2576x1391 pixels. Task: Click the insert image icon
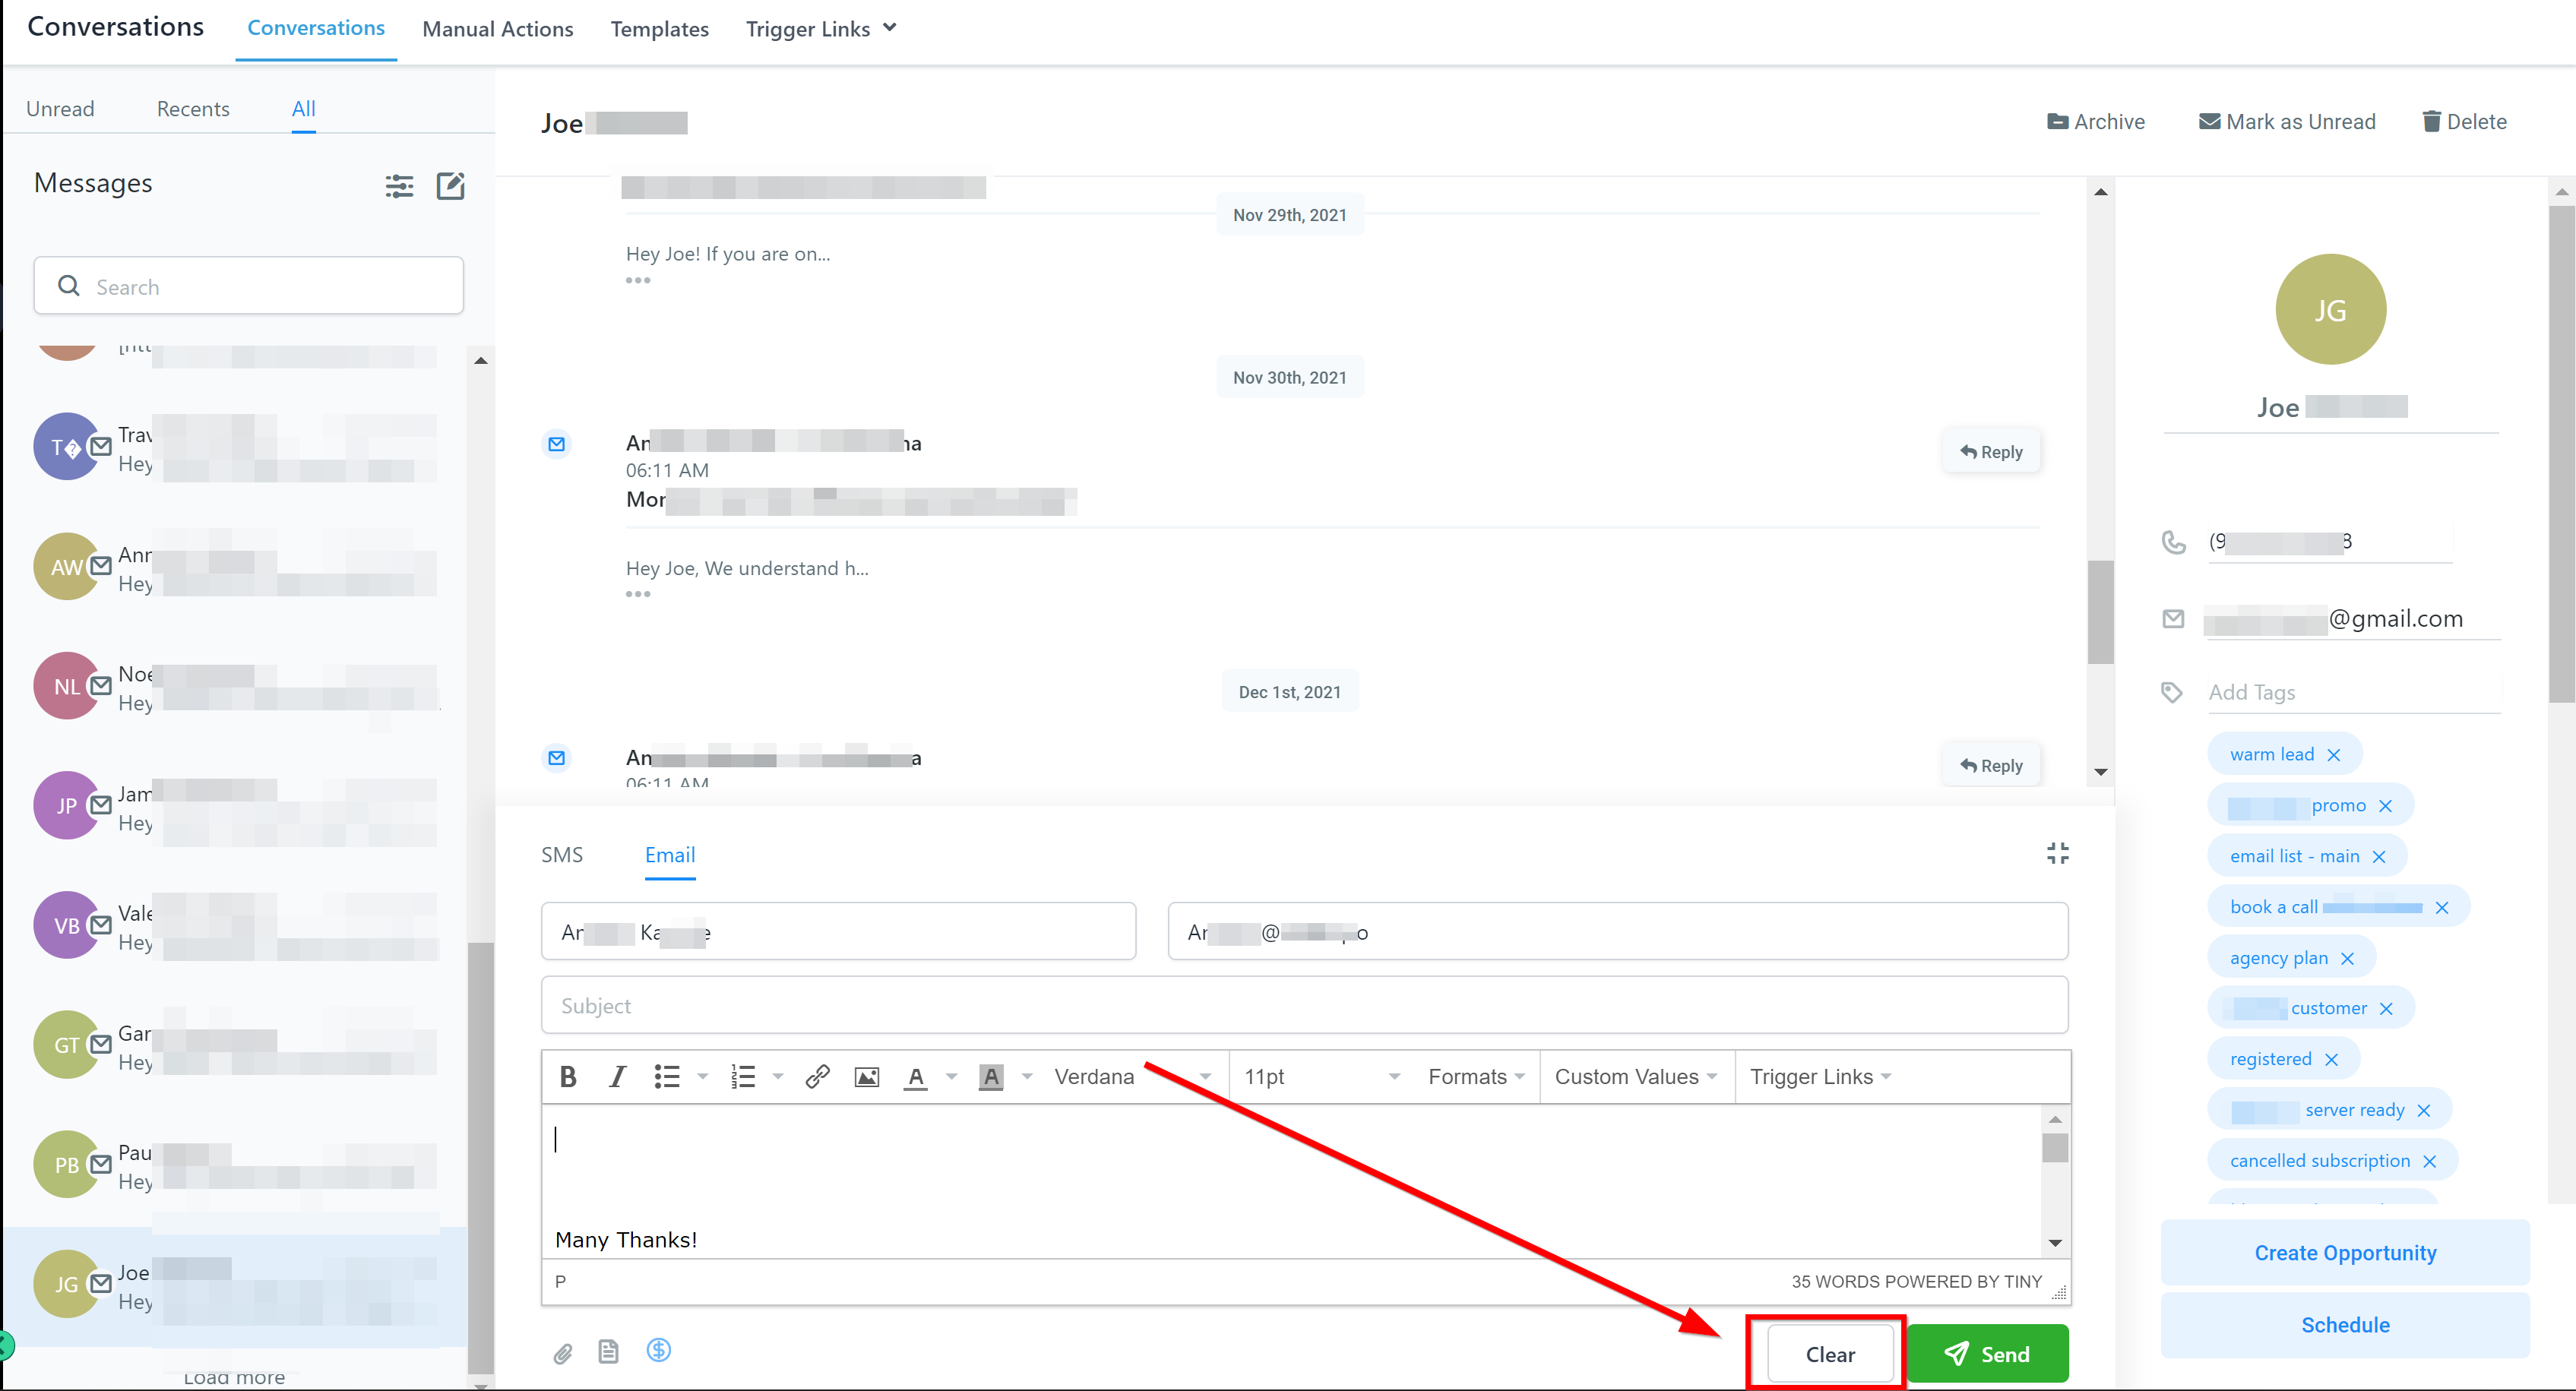[x=866, y=1077]
